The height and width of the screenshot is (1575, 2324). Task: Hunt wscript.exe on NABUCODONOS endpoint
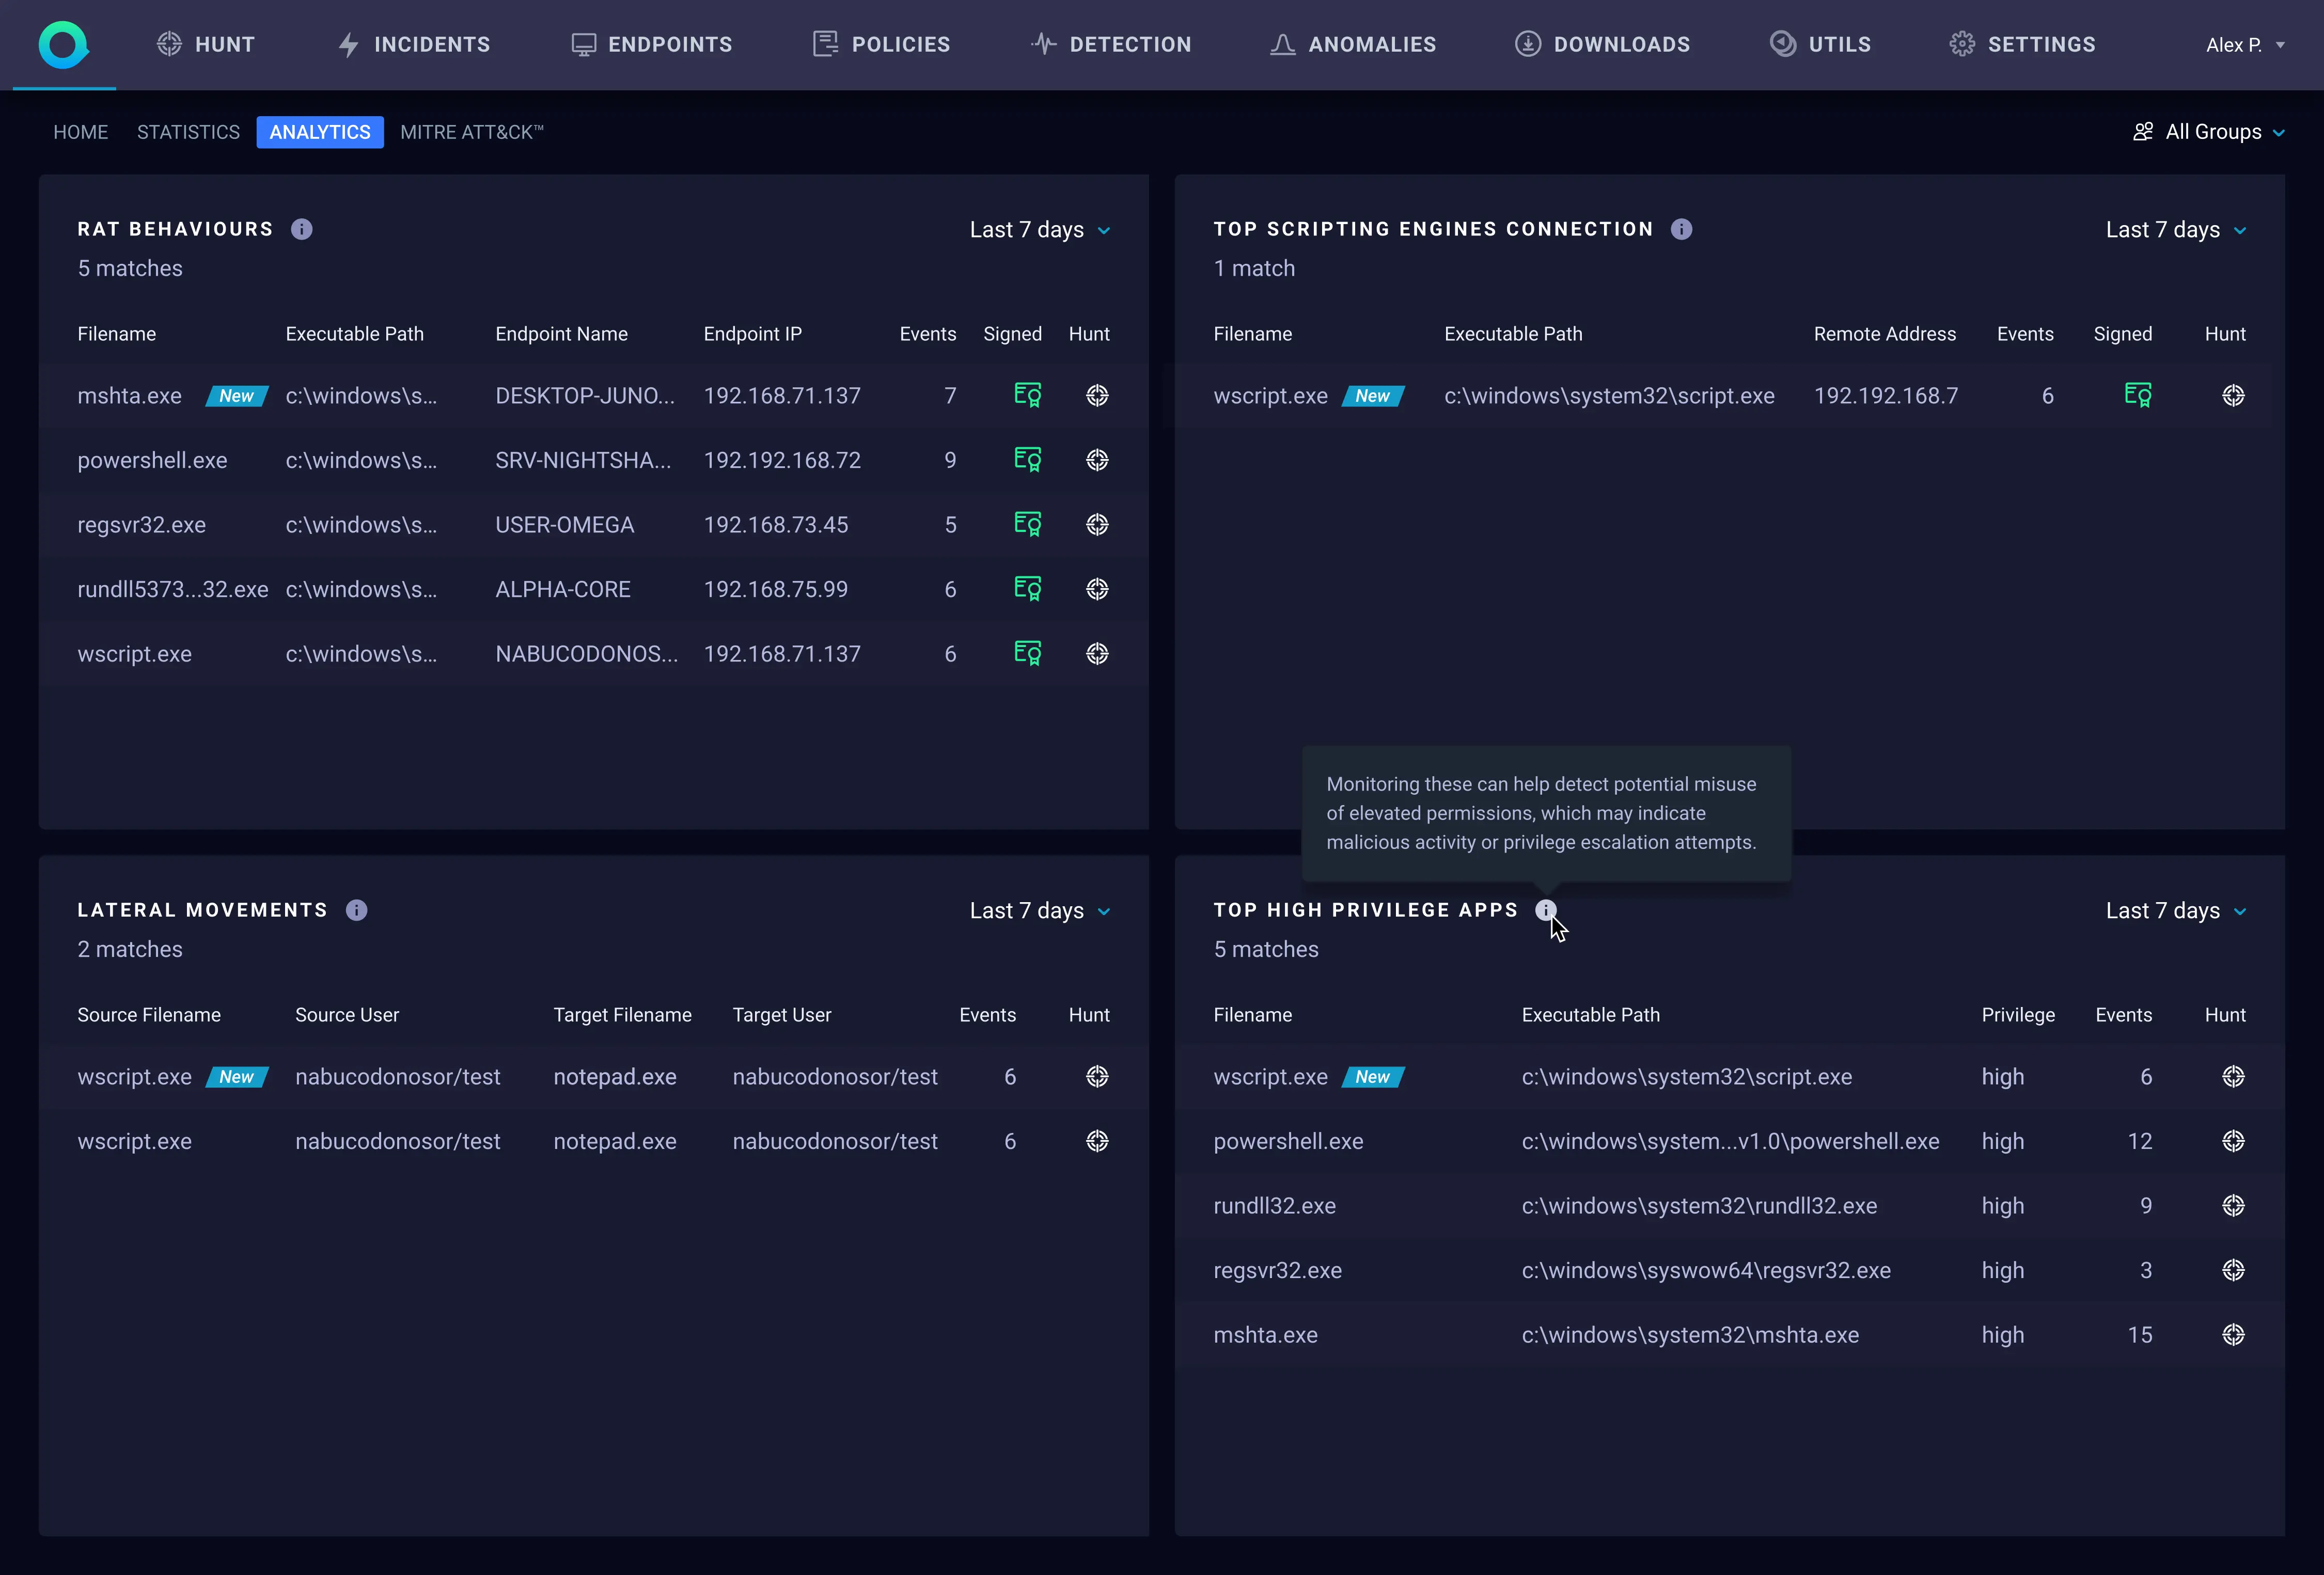tap(1097, 653)
